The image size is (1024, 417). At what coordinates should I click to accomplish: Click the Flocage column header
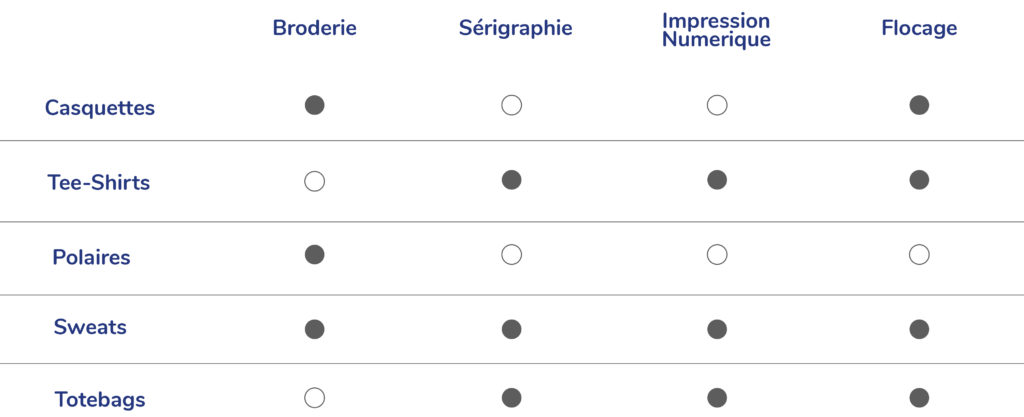click(x=919, y=28)
